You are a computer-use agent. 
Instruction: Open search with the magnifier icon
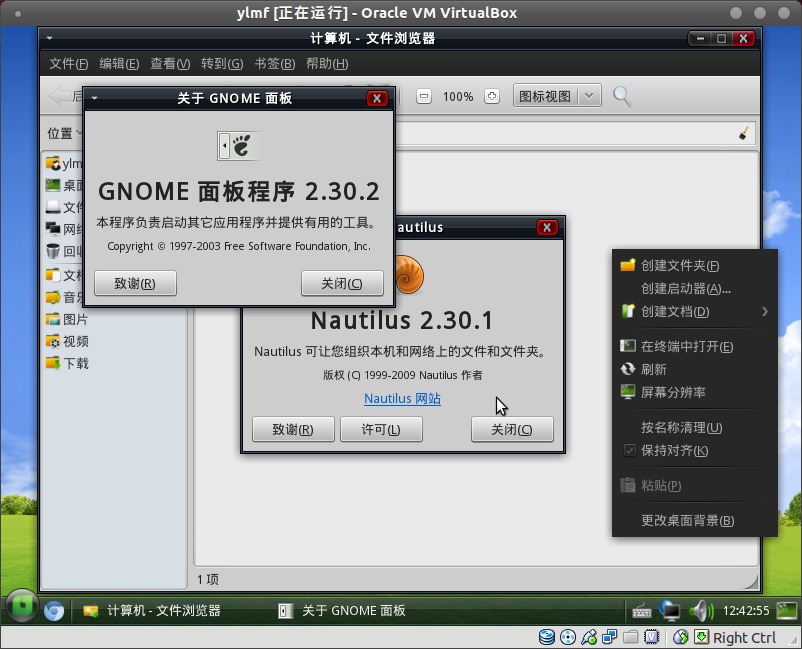pos(621,96)
